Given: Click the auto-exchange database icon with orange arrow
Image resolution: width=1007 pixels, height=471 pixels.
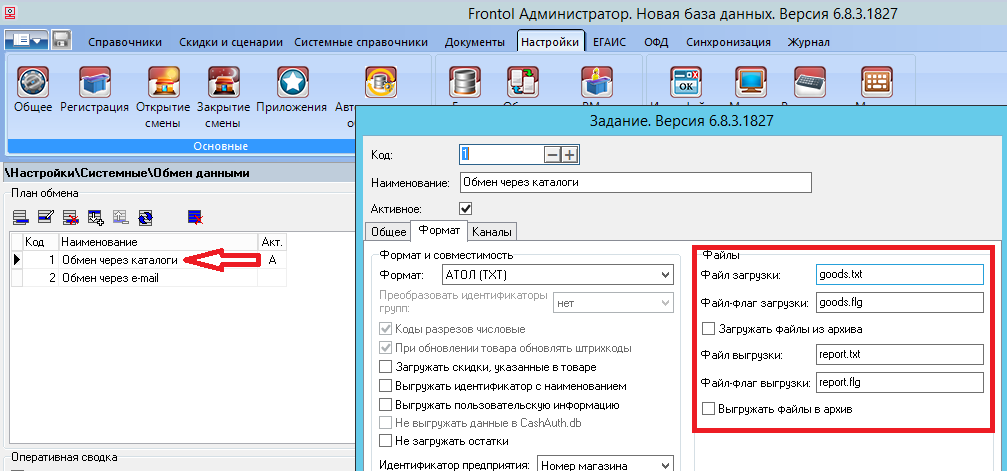Looking at the screenshot, I should 381,82.
